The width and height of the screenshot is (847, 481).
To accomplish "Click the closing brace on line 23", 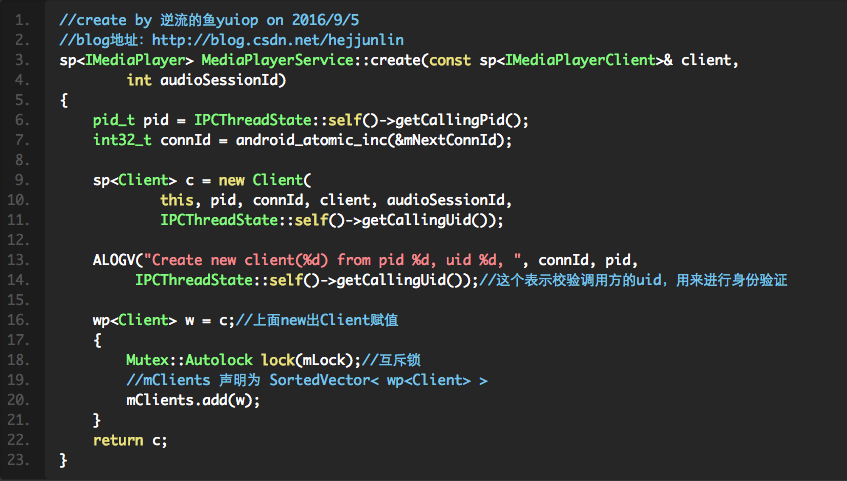I will coord(64,460).
